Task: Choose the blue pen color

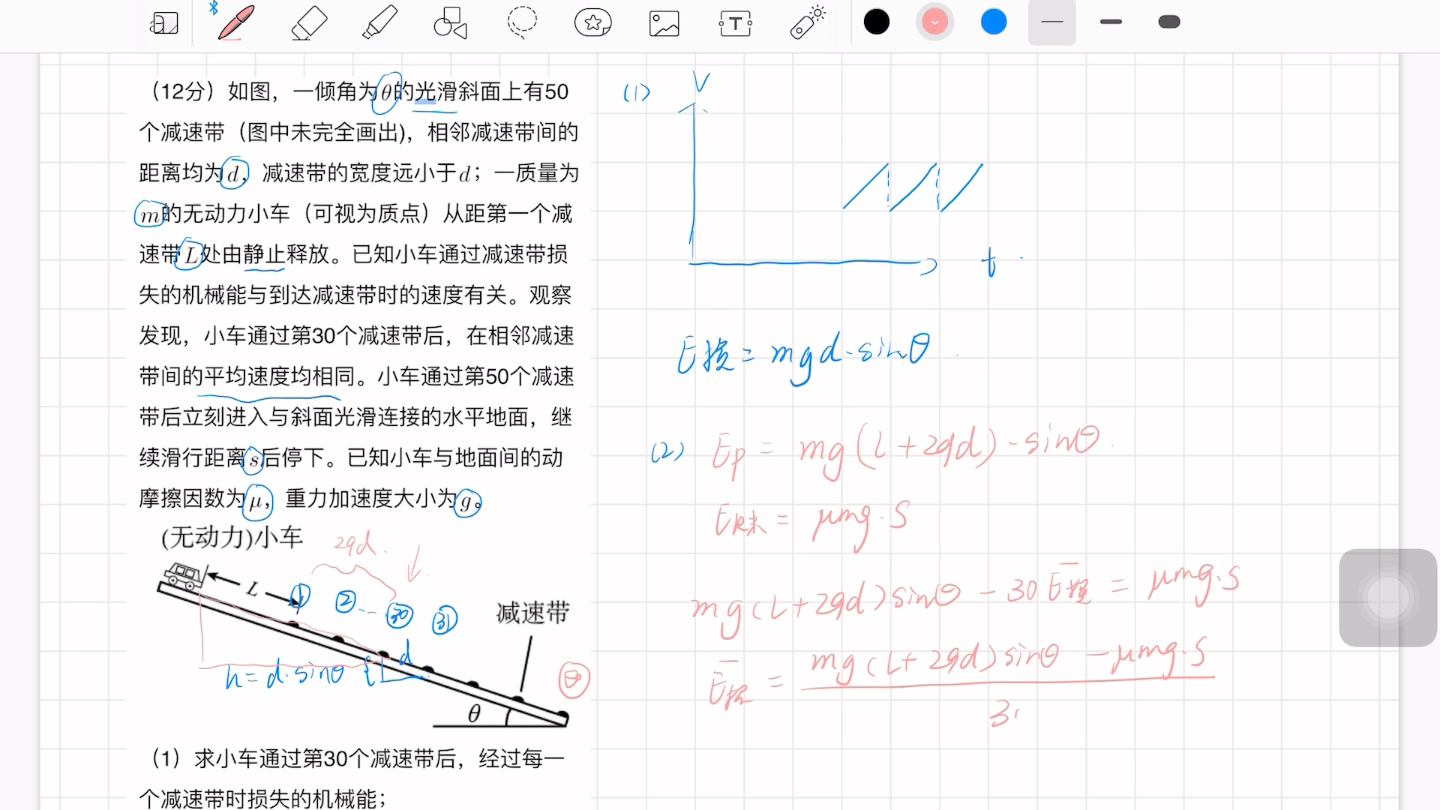Action: (x=994, y=21)
